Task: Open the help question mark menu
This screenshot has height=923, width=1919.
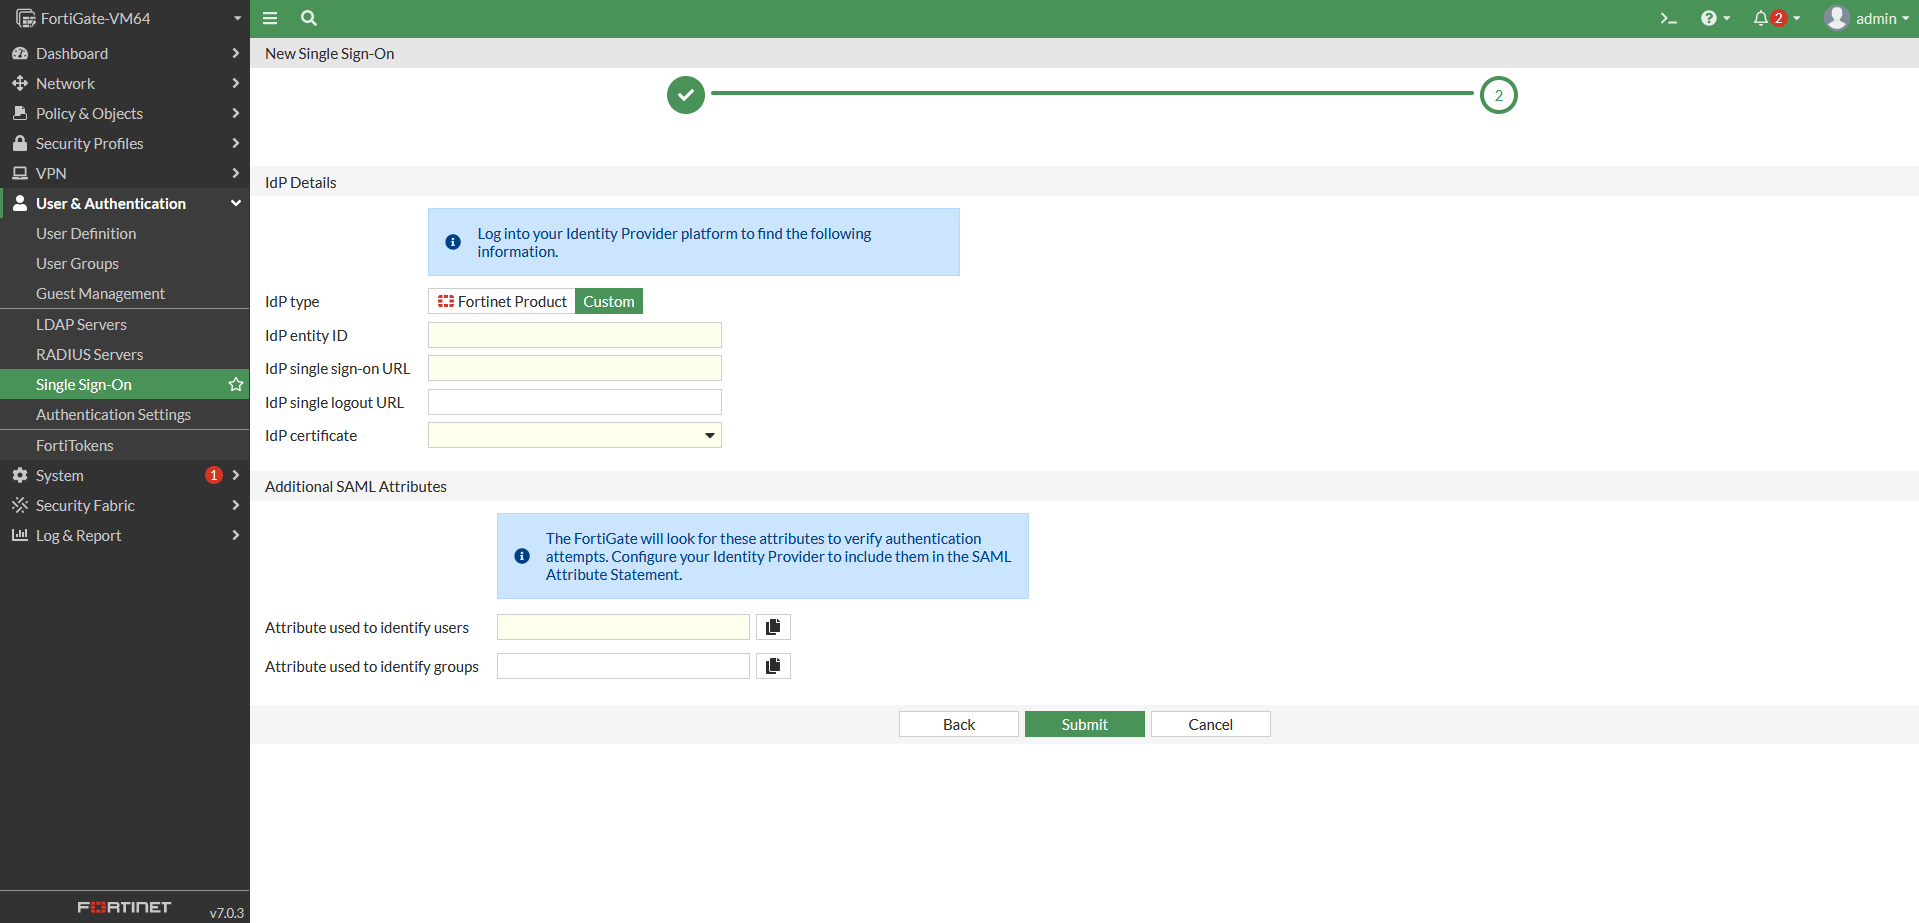Action: [x=1714, y=18]
